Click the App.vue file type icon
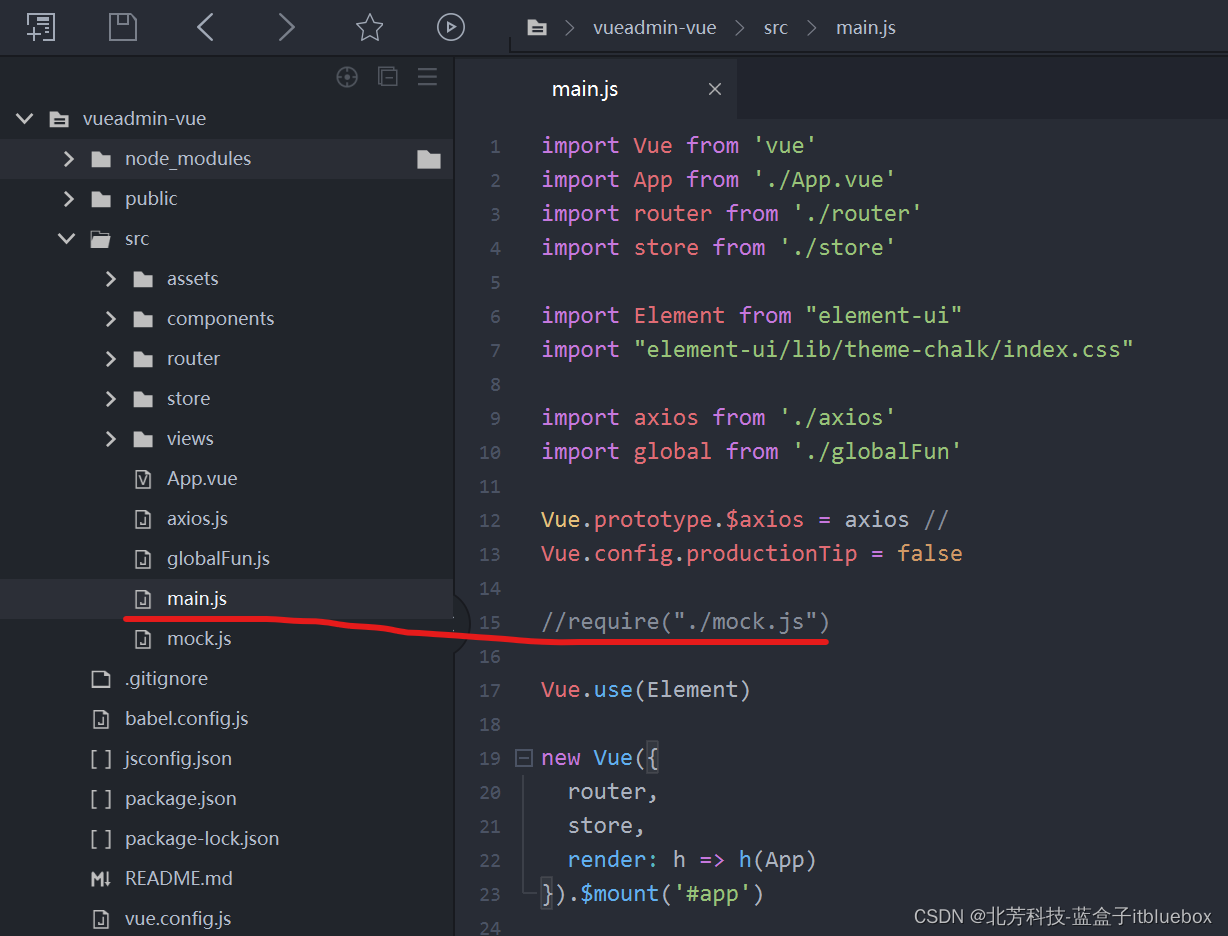Viewport: 1228px width, 936px height. coord(143,479)
